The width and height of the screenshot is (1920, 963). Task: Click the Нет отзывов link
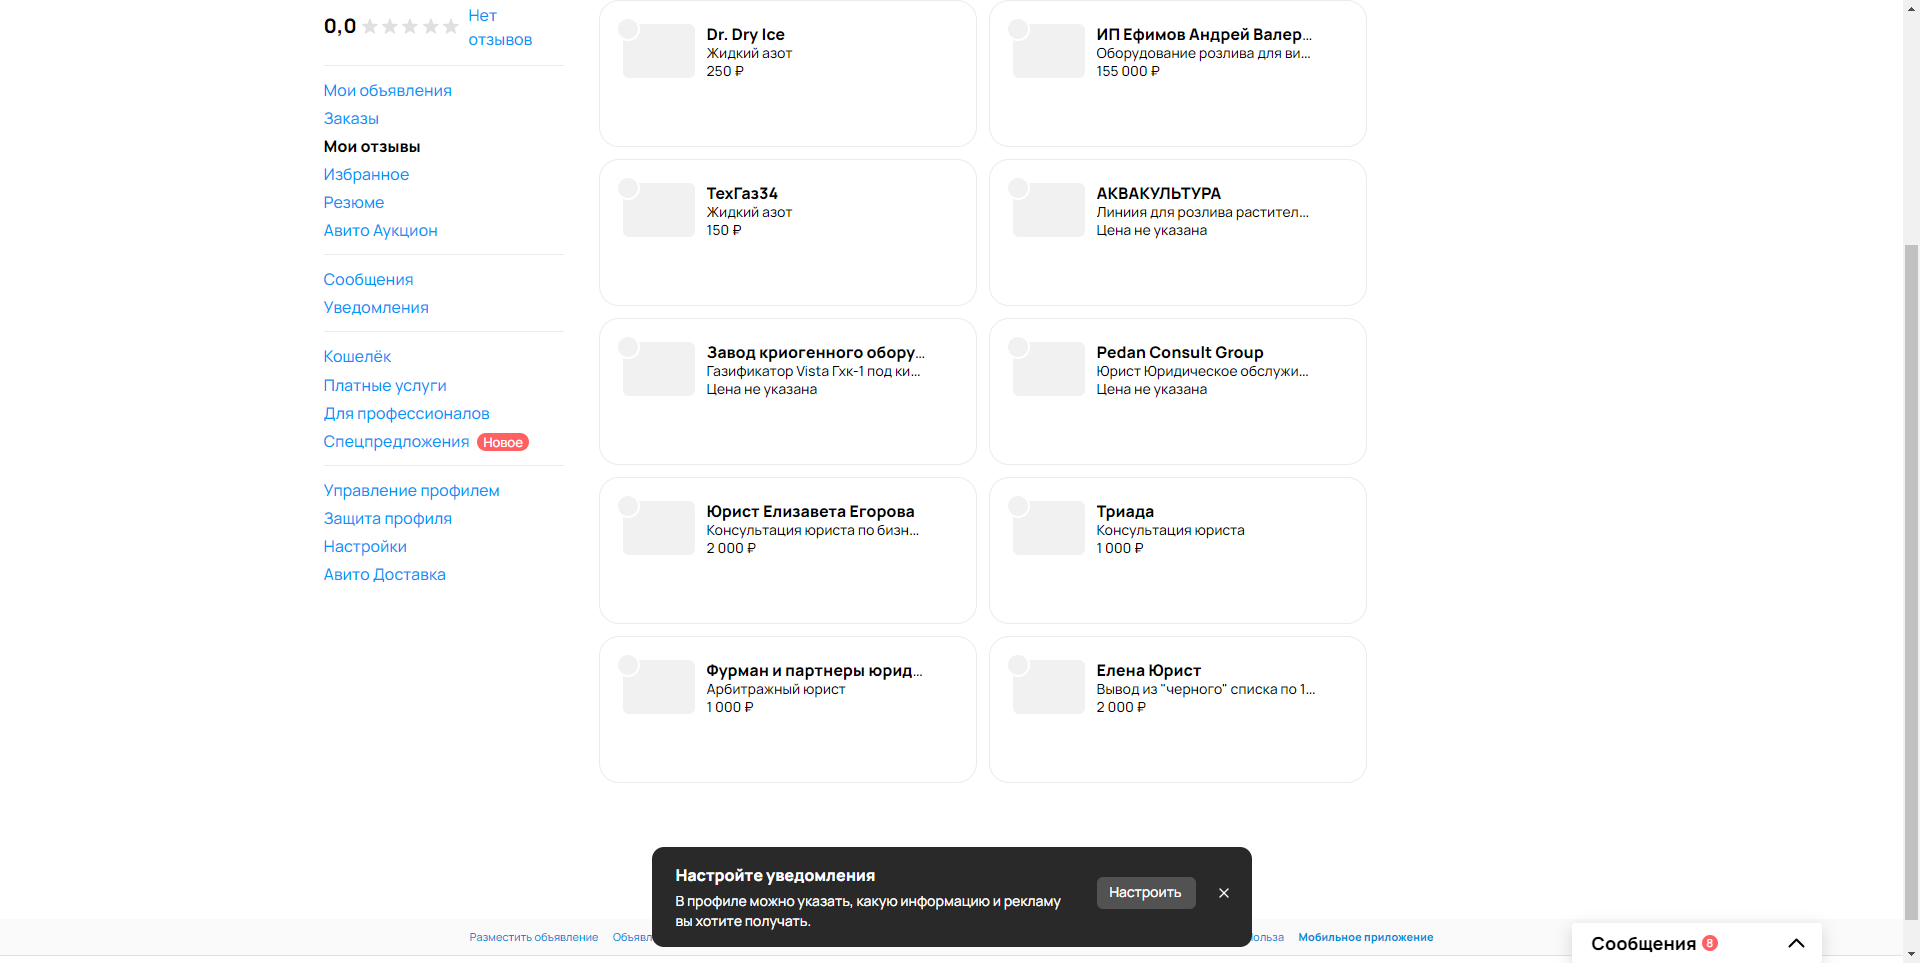click(500, 28)
